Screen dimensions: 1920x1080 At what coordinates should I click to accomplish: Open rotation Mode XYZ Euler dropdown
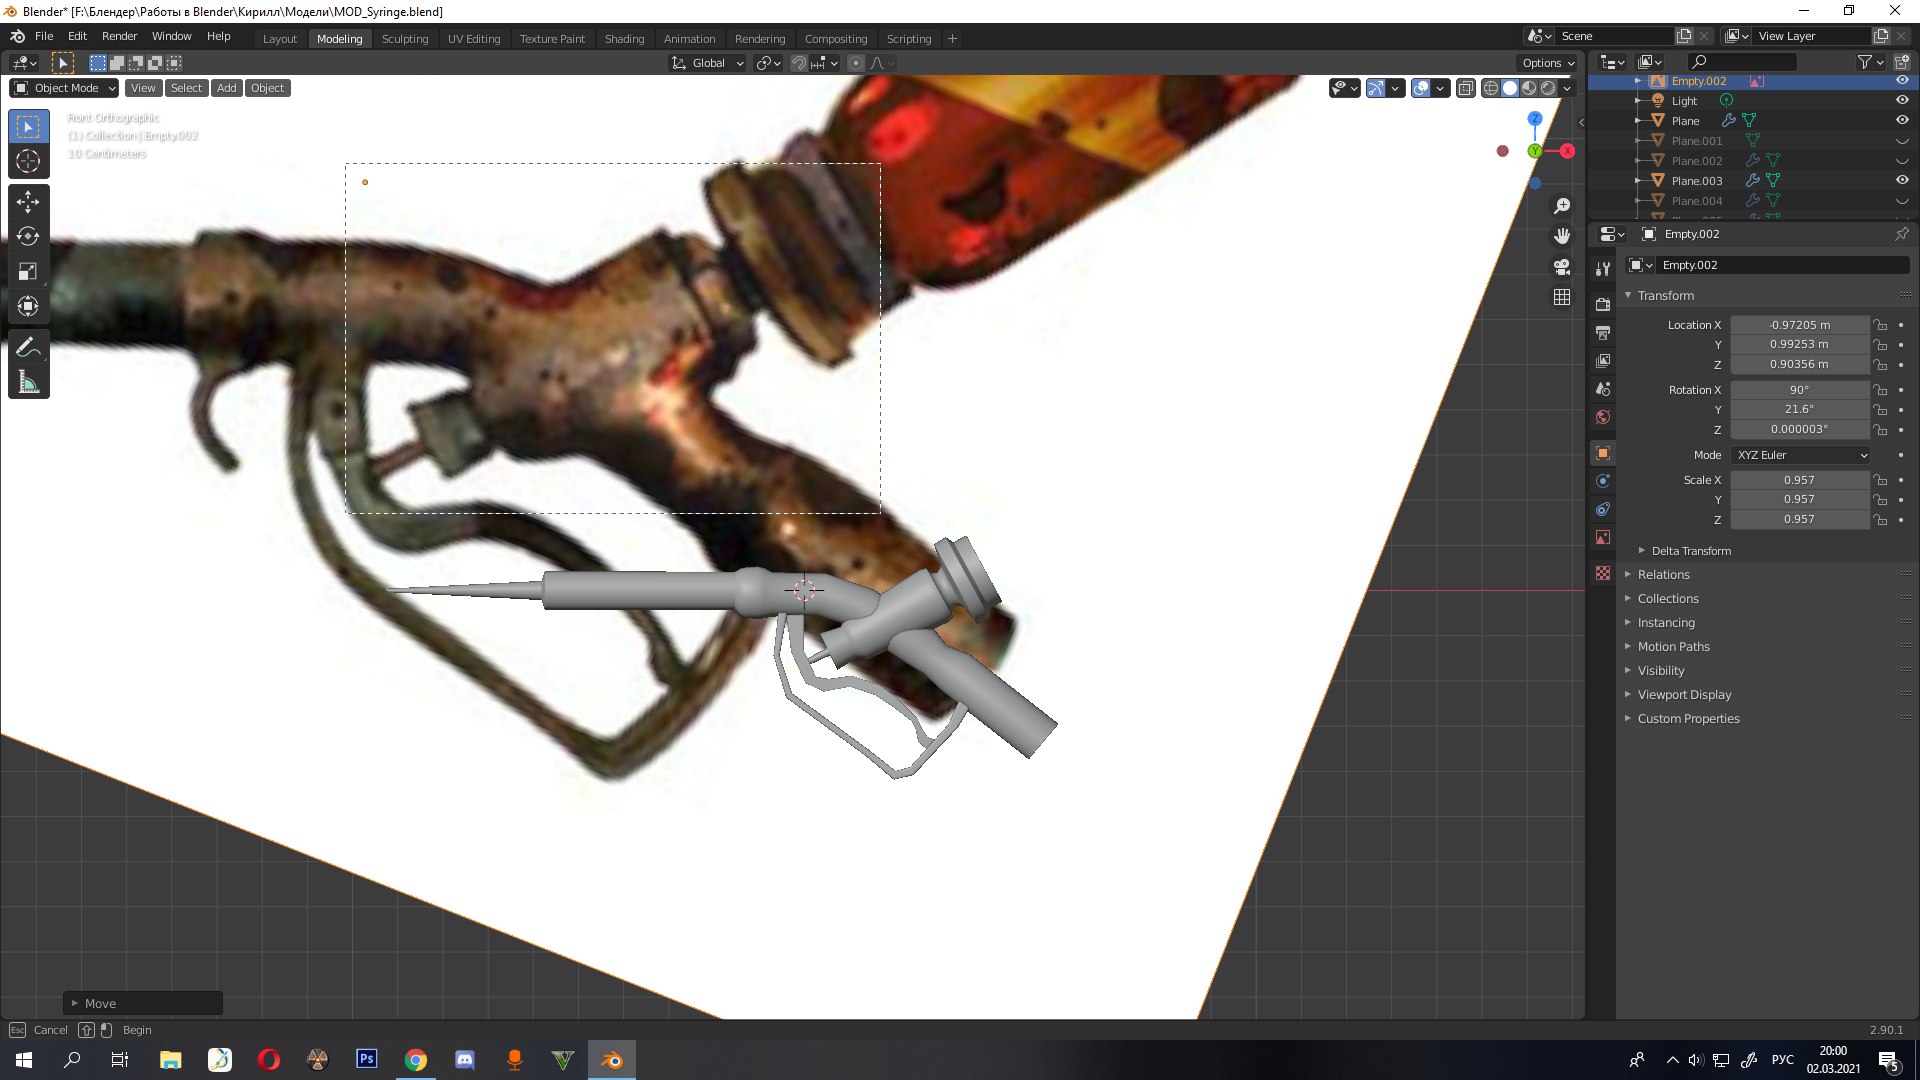coord(1800,455)
